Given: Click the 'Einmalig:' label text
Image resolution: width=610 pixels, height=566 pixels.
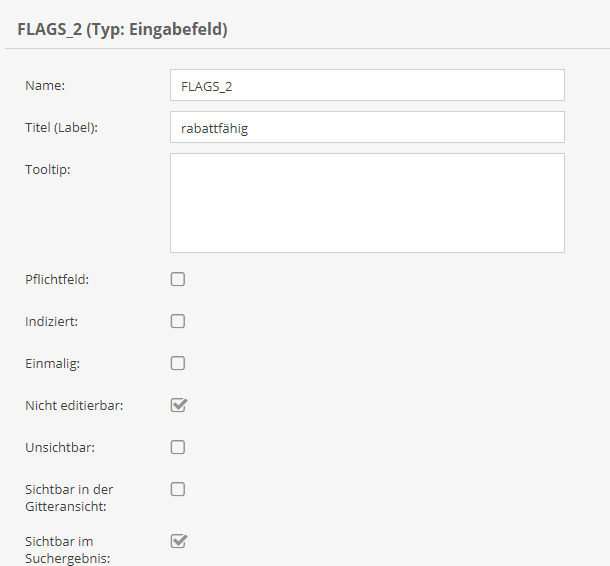Looking at the screenshot, I should click(52, 363).
